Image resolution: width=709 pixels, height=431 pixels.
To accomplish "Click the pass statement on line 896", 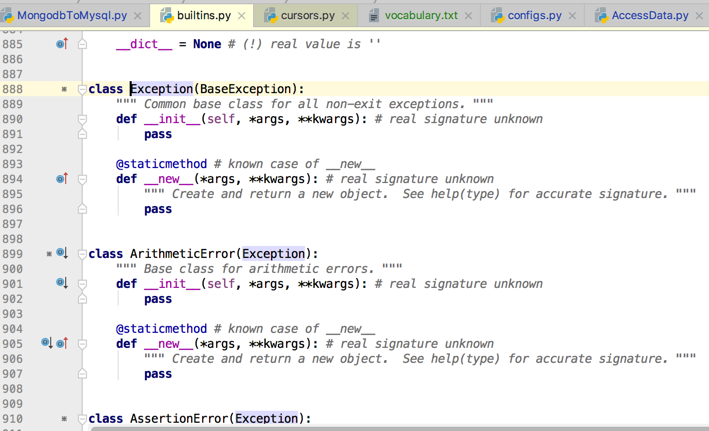I will point(158,209).
